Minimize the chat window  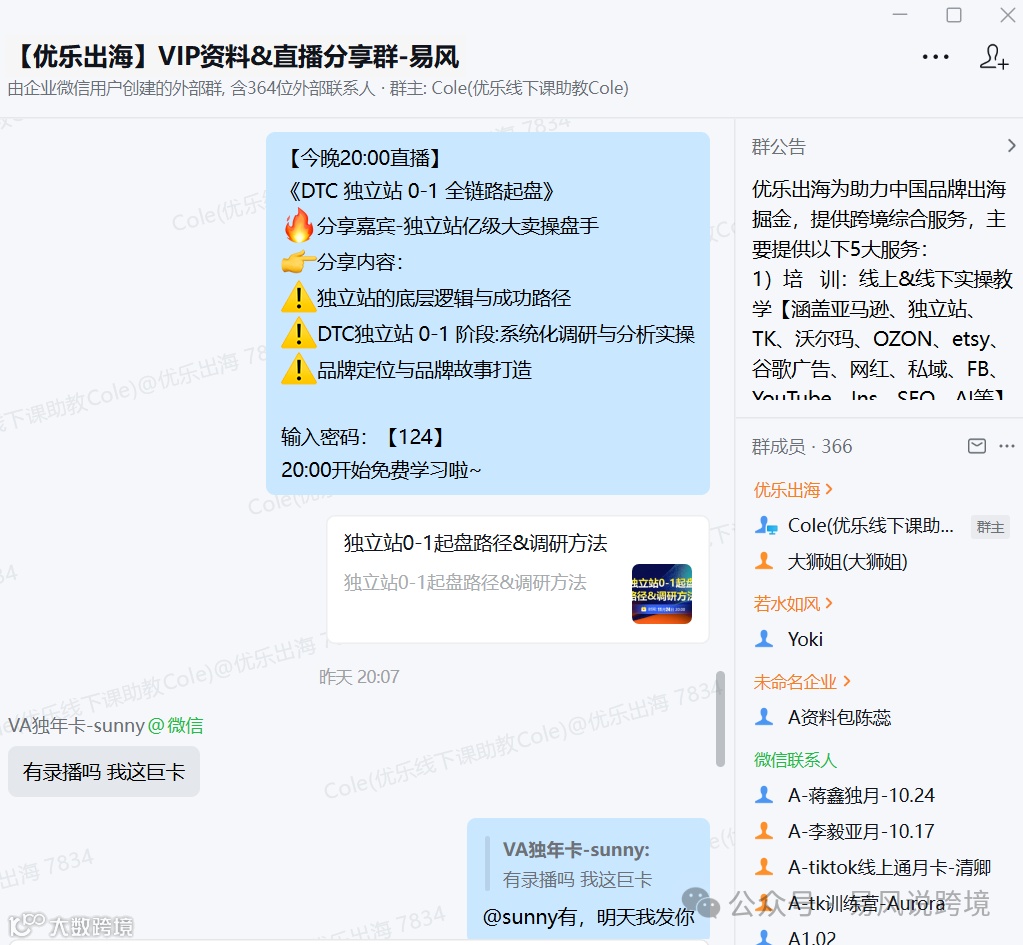coord(900,14)
